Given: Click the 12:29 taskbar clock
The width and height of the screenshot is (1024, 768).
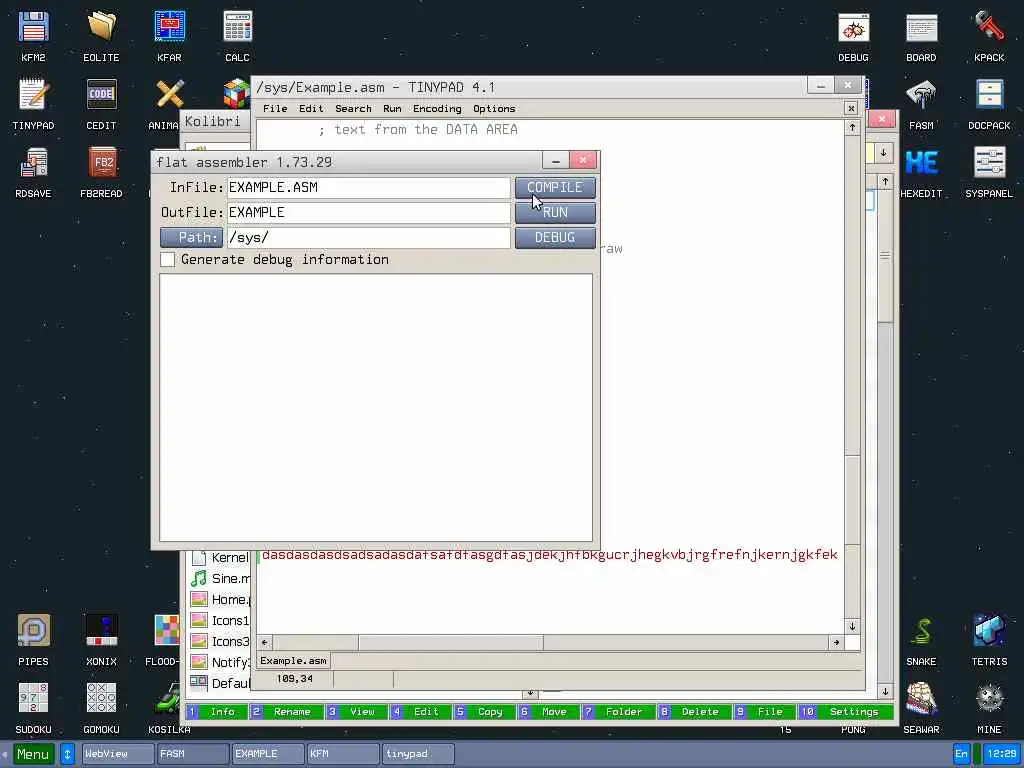Looking at the screenshot, I should [1002, 754].
